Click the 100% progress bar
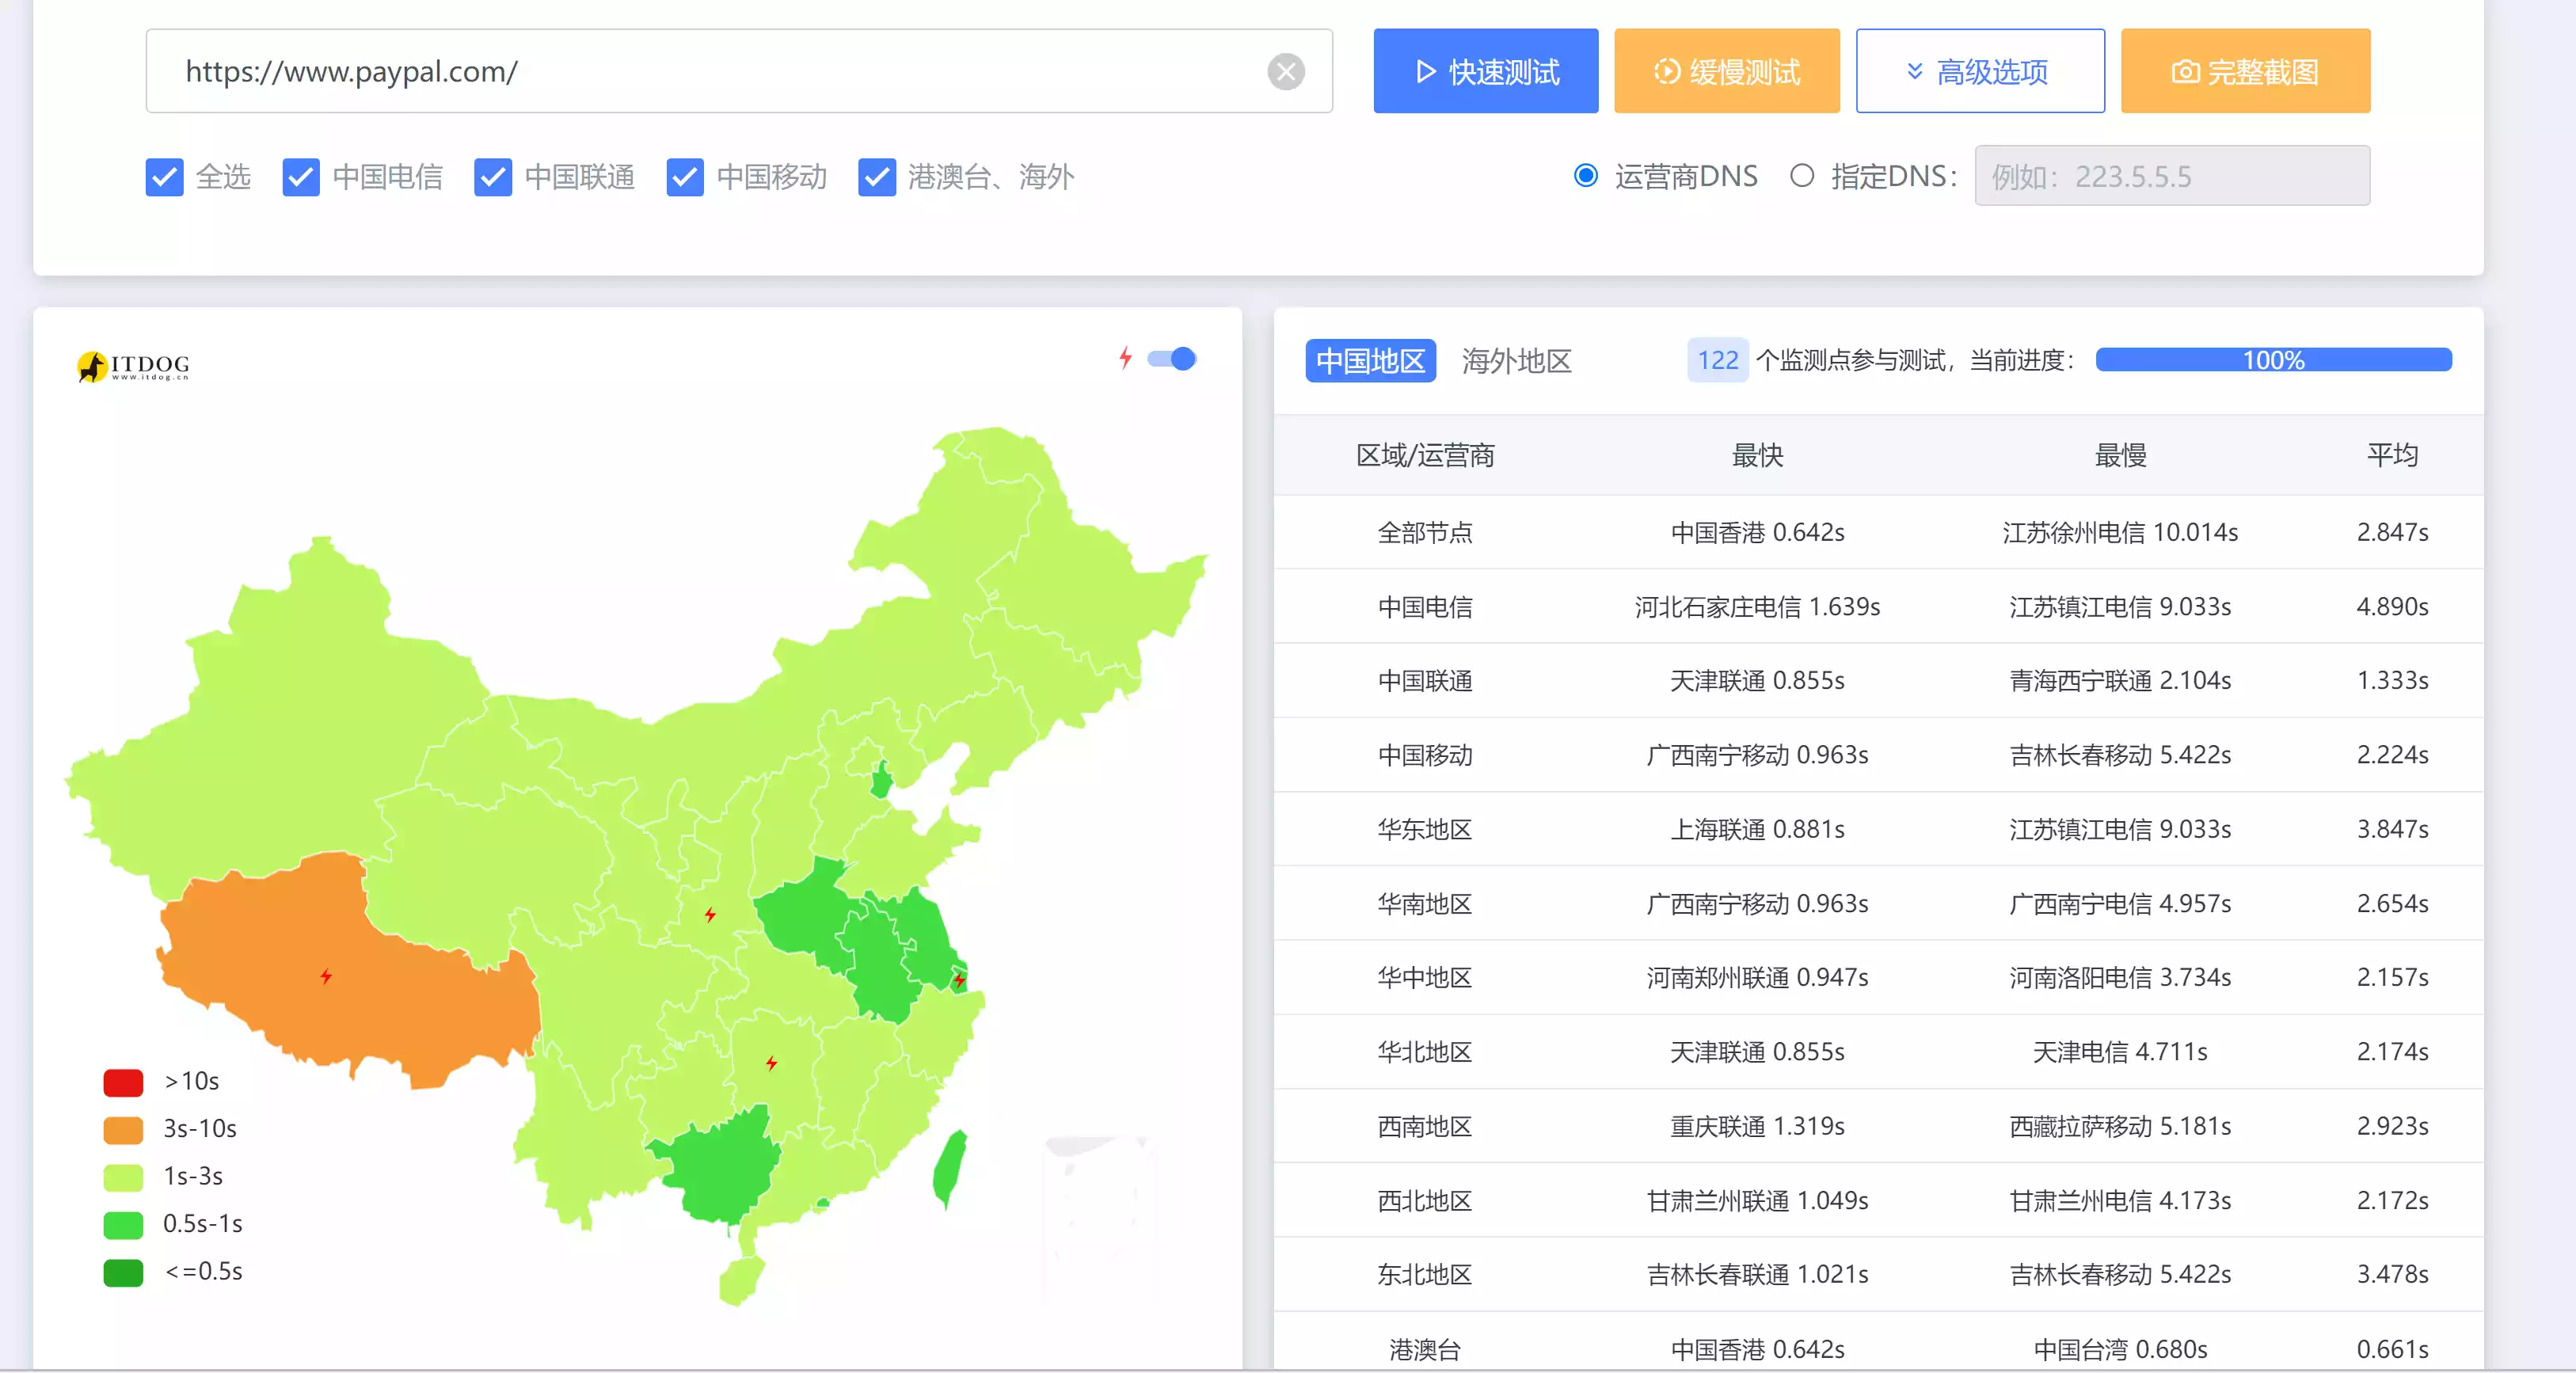 (2273, 360)
